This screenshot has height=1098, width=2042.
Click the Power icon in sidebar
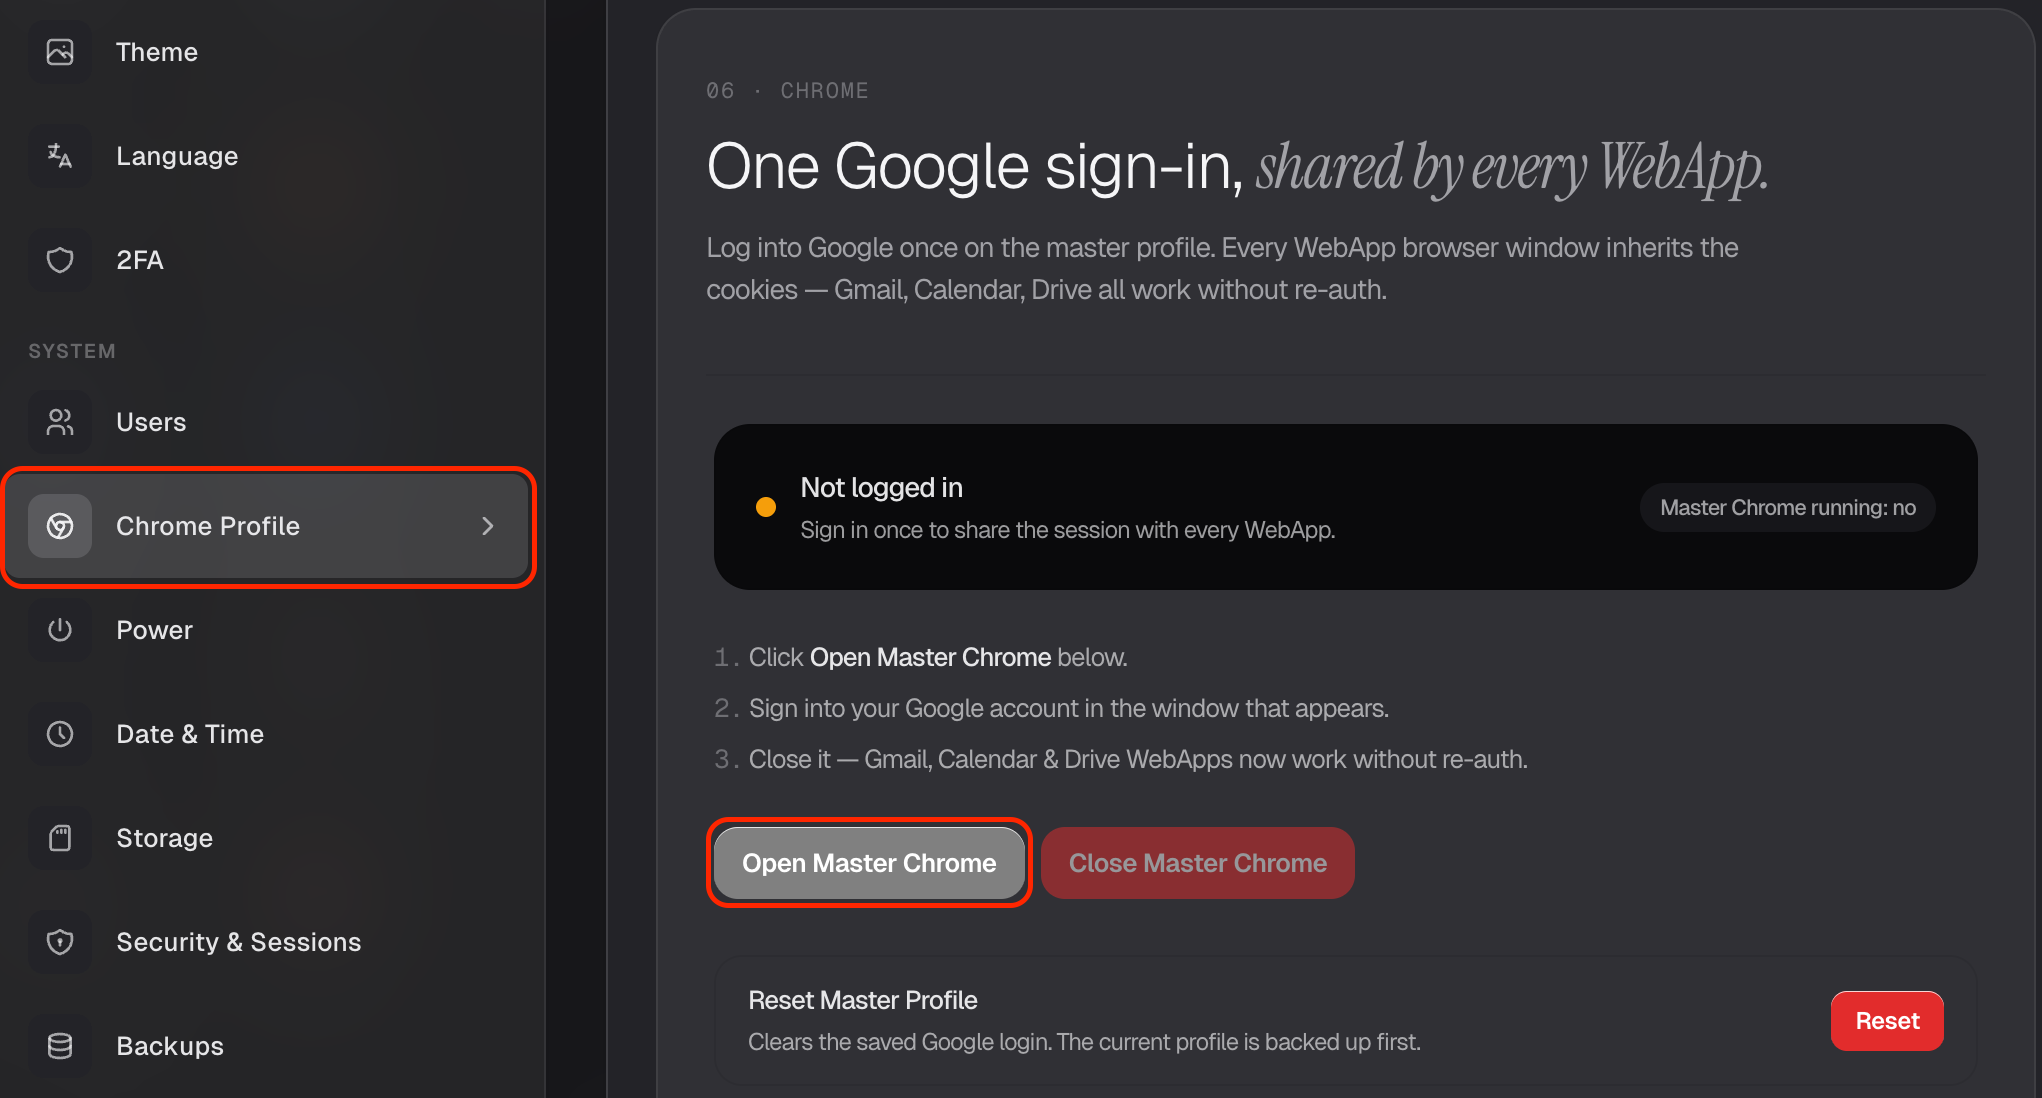pyautogui.click(x=60, y=630)
